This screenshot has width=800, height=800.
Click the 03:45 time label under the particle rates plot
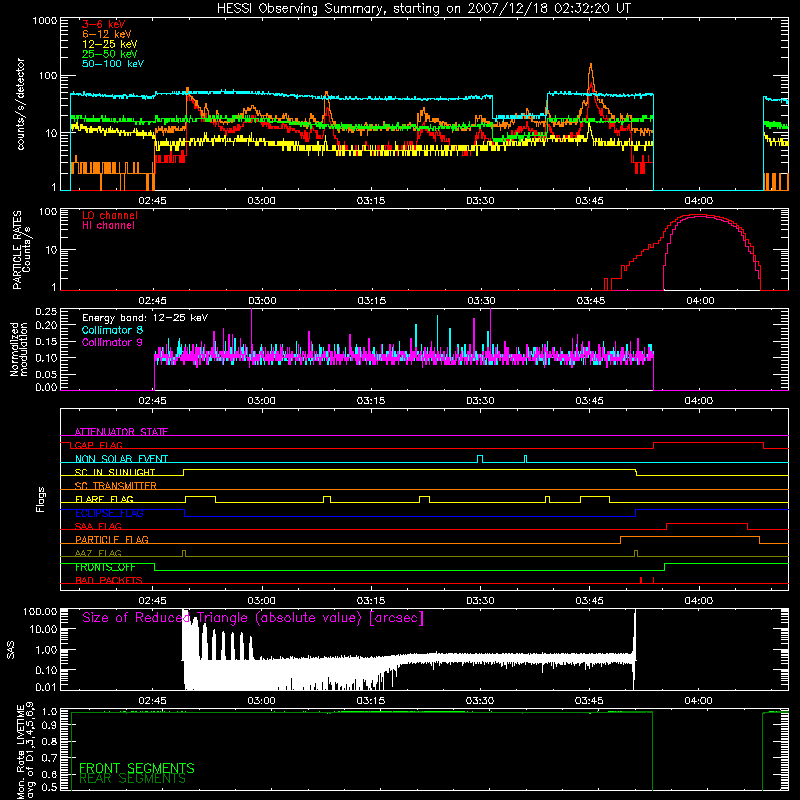click(590, 301)
